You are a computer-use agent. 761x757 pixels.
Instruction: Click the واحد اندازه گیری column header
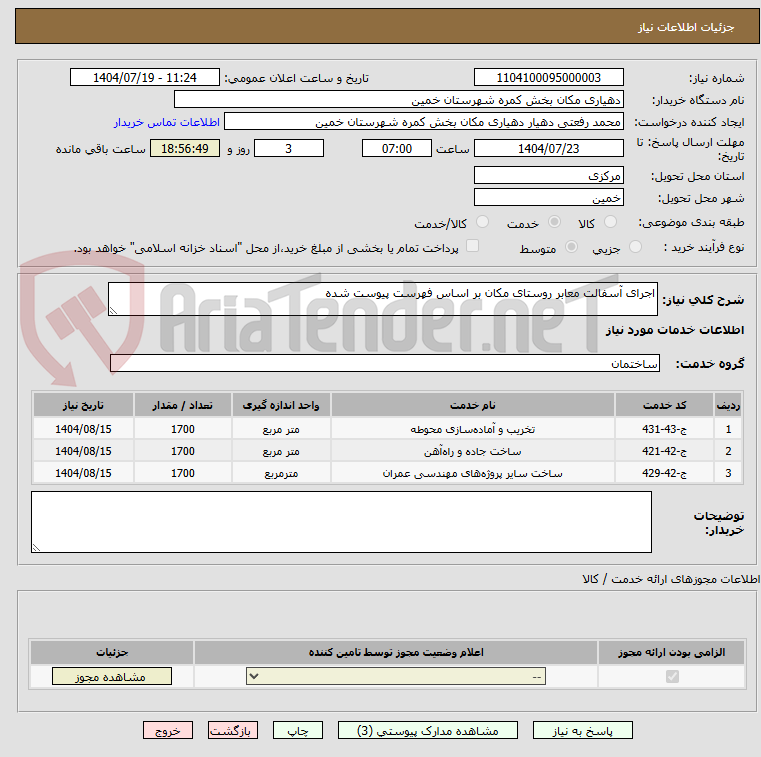(x=281, y=405)
